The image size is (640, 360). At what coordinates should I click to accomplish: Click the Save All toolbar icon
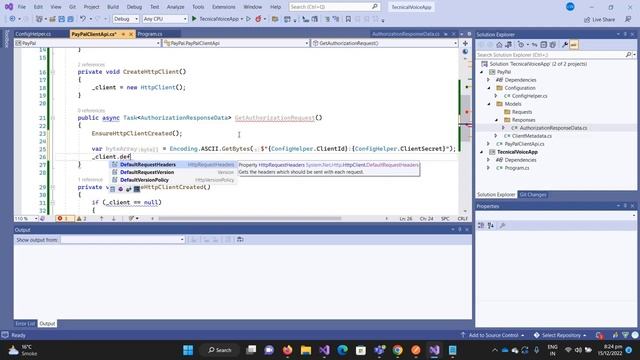tap(70, 19)
